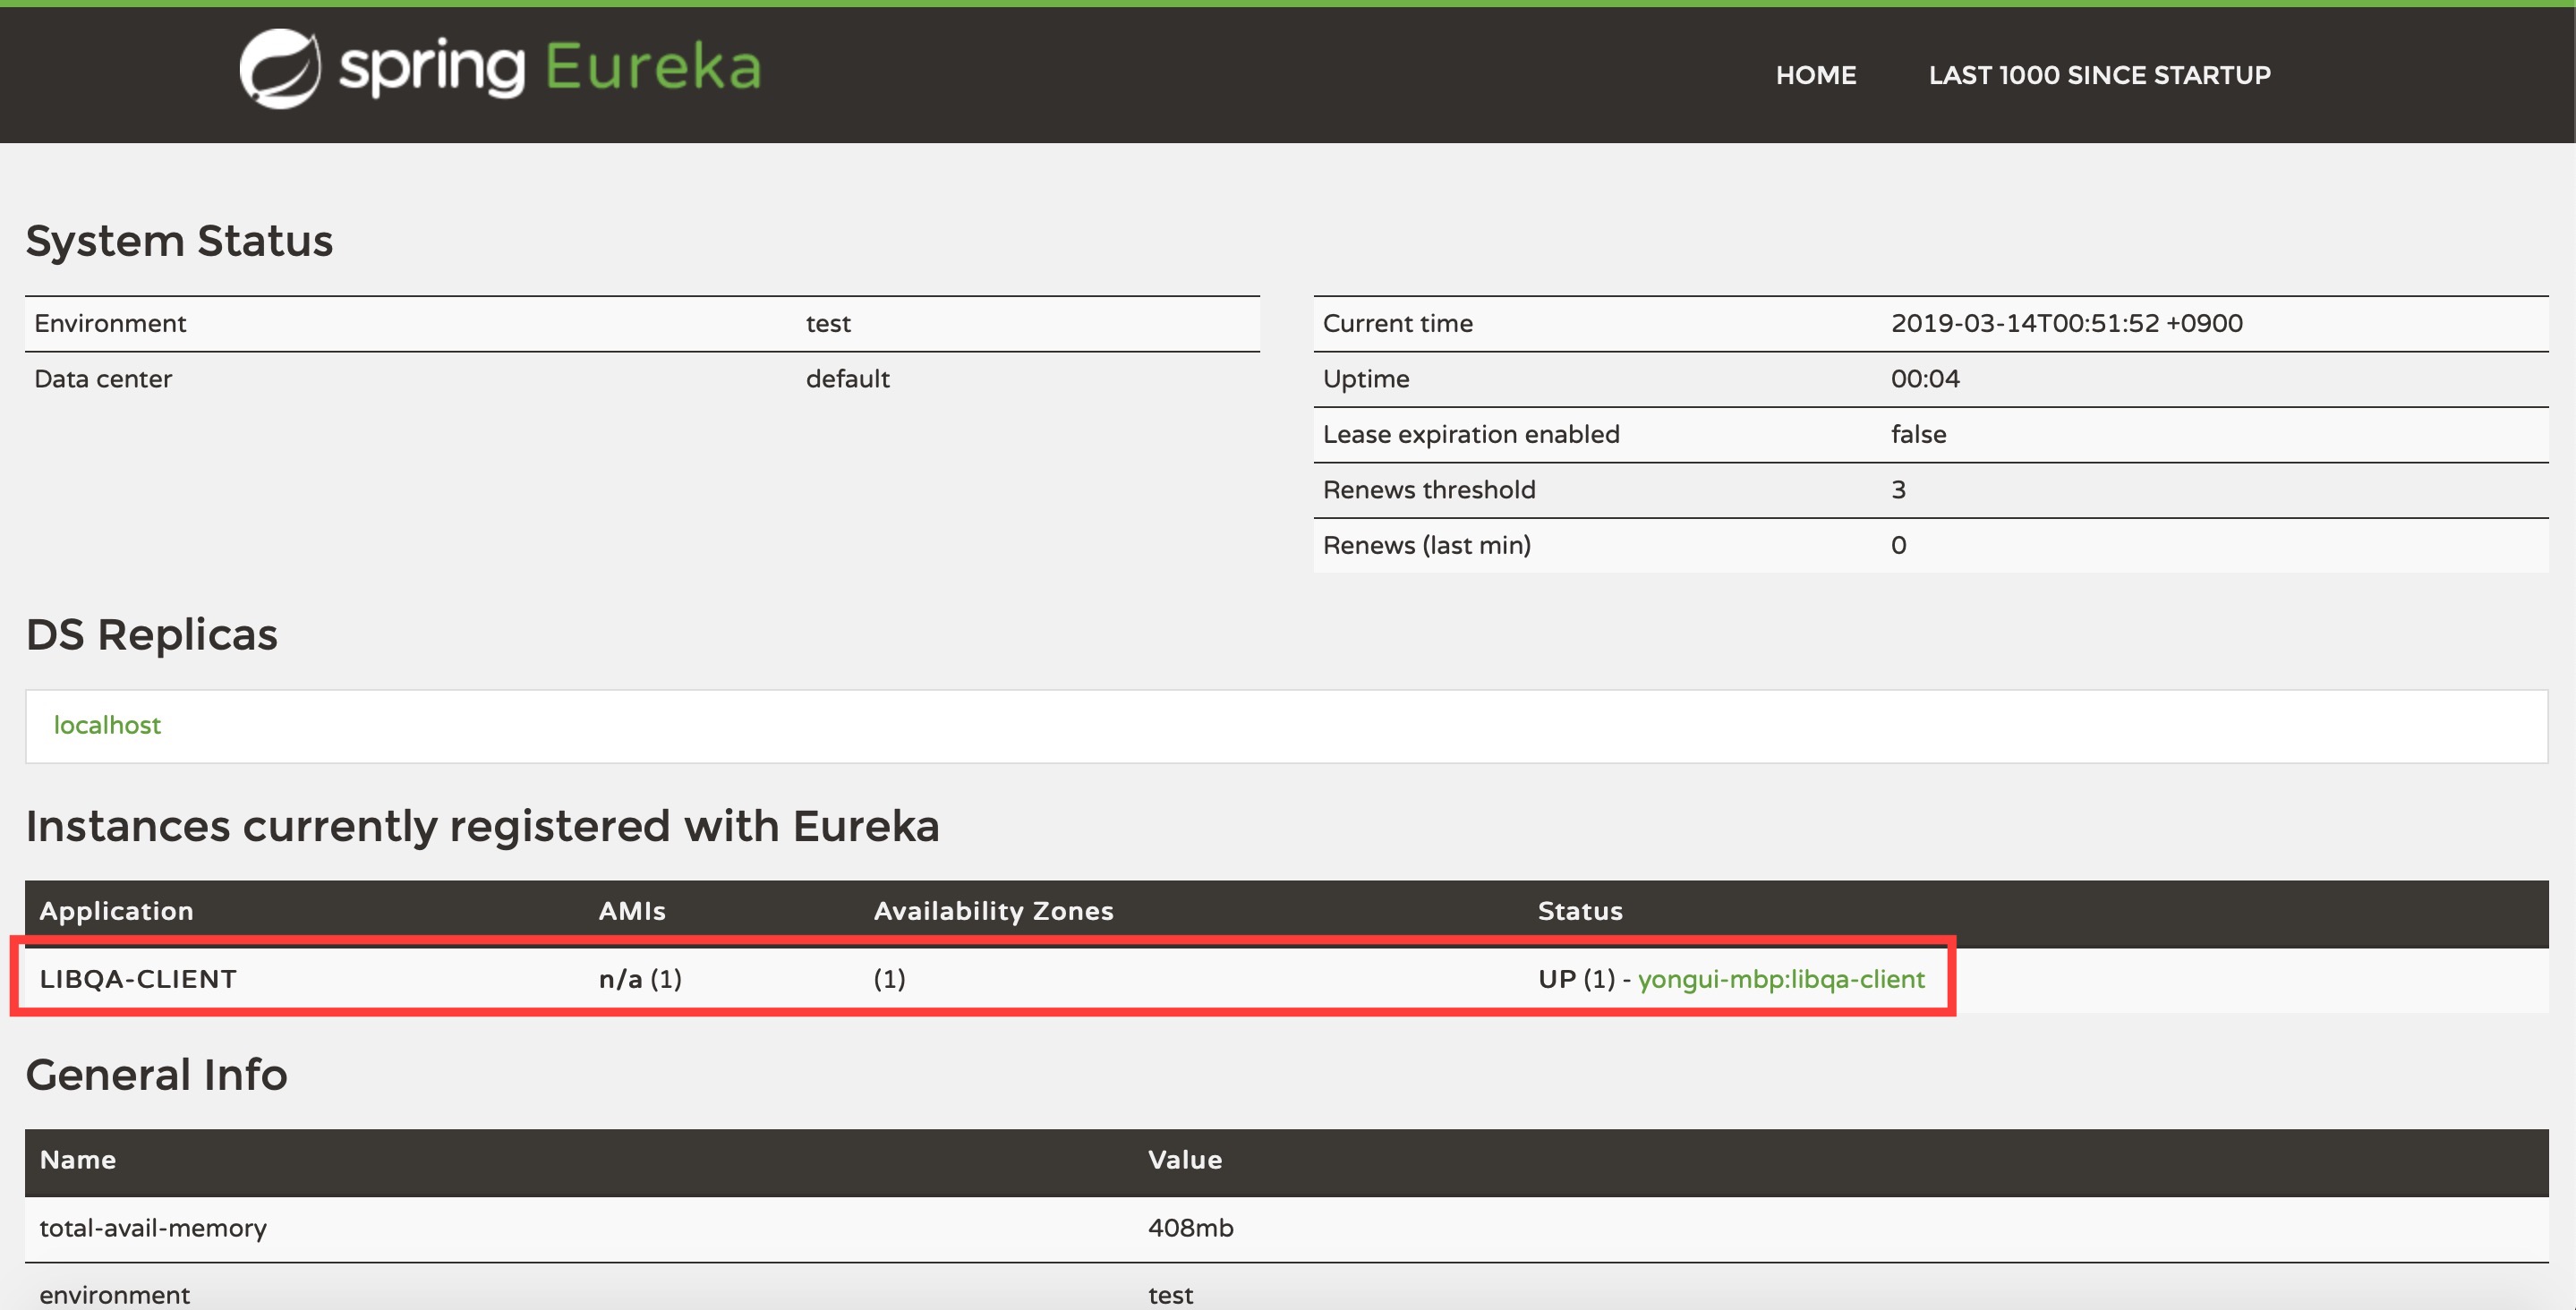Click the spring Eureka brand text
The image size is (2576, 1310).
click(x=550, y=68)
